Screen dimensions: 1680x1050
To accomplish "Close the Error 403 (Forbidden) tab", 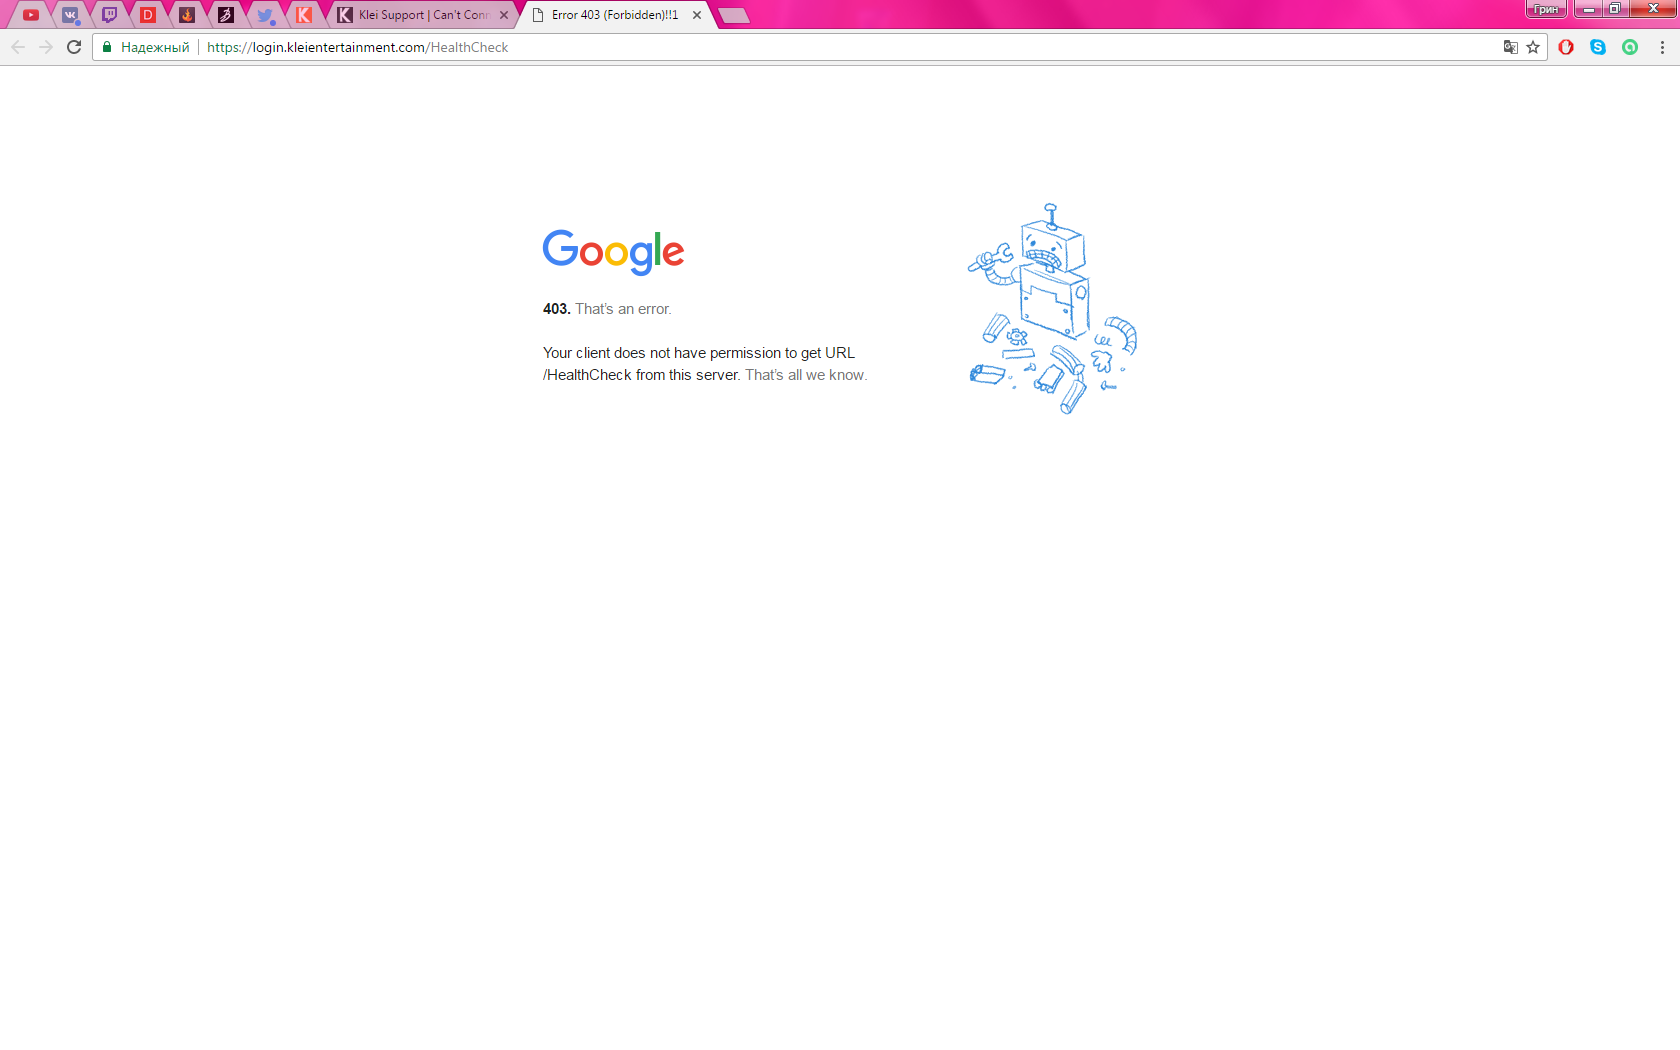I will [x=697, y=15].
